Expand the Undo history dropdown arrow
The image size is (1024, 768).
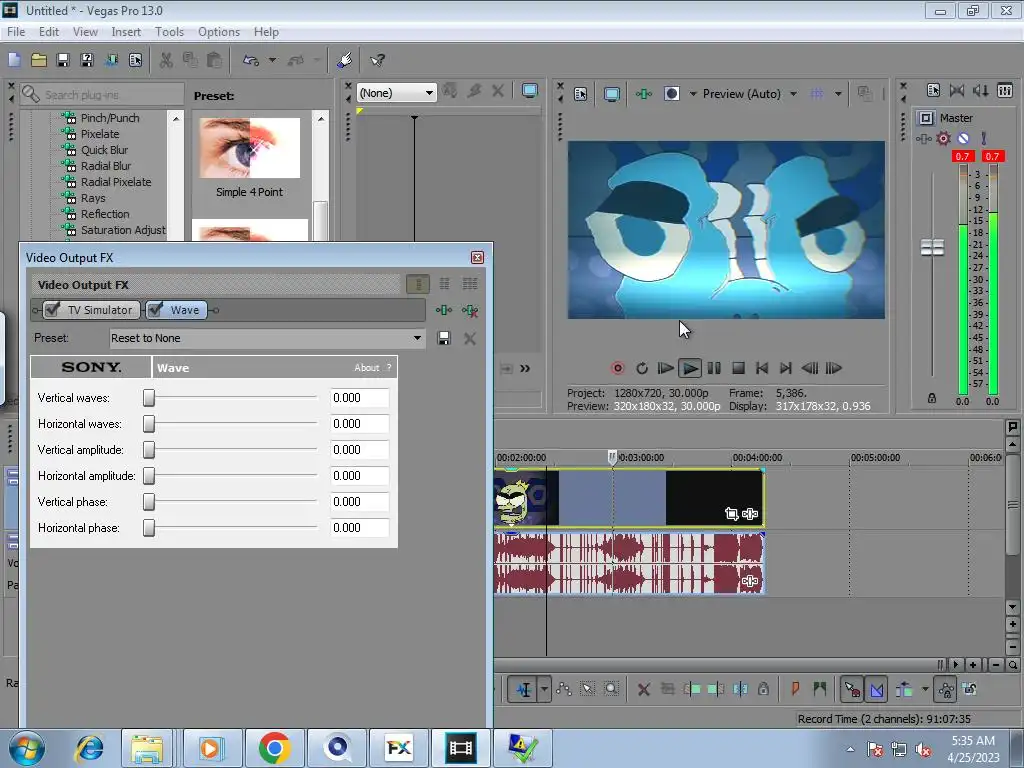click(x=272, y=60)
